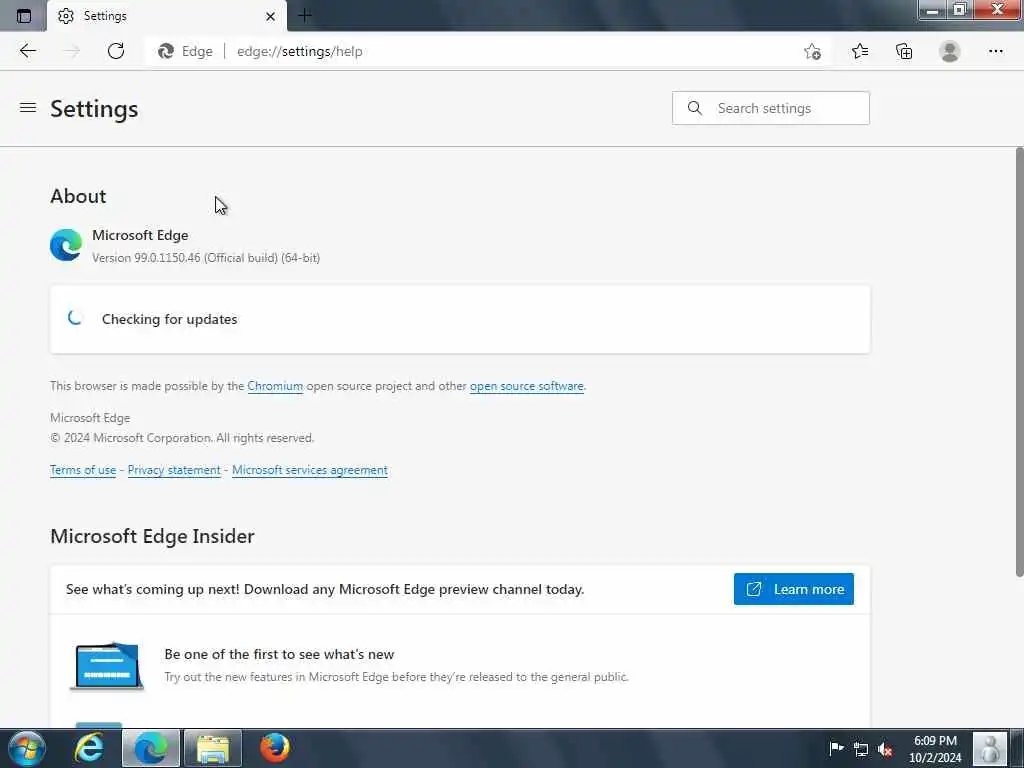The width and height of the screenshot is (1024, 768).
Task: Open the profile avatar icon
Action: tap(950, 51)
